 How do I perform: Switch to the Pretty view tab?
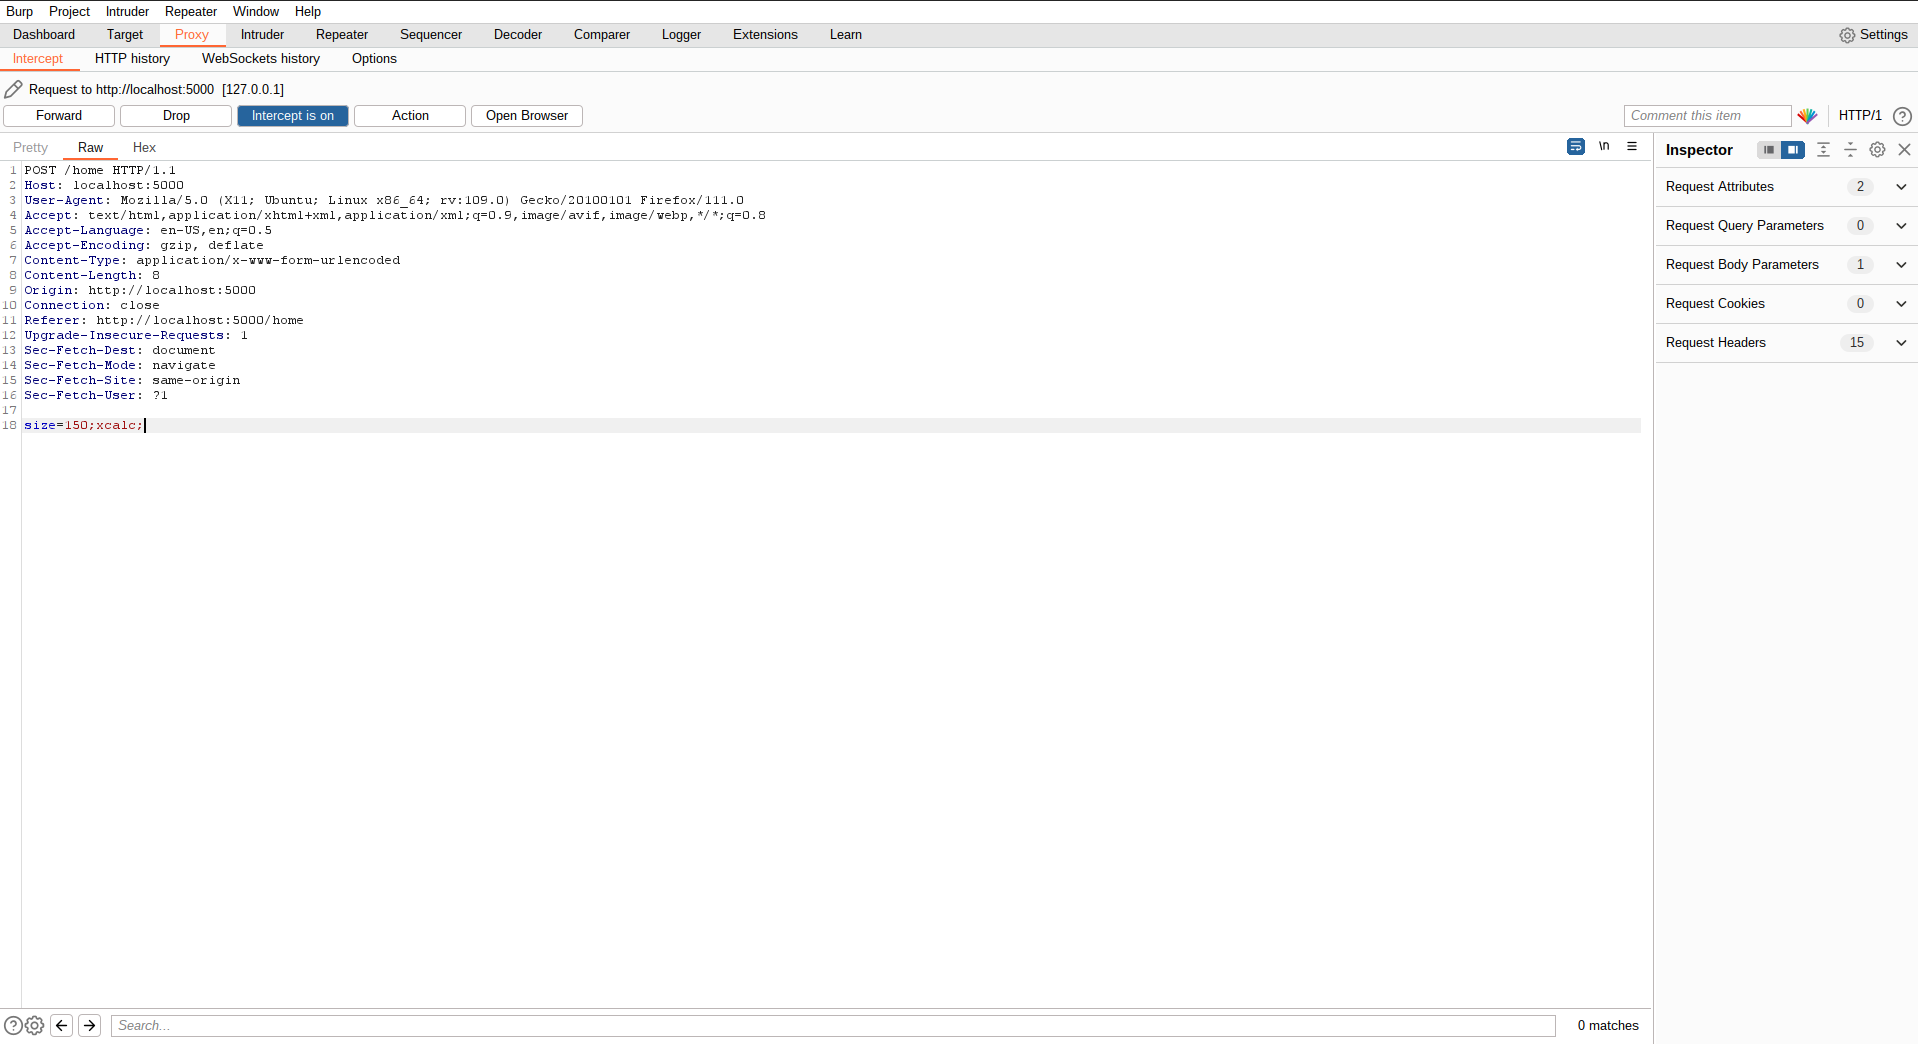click(31, 148)
